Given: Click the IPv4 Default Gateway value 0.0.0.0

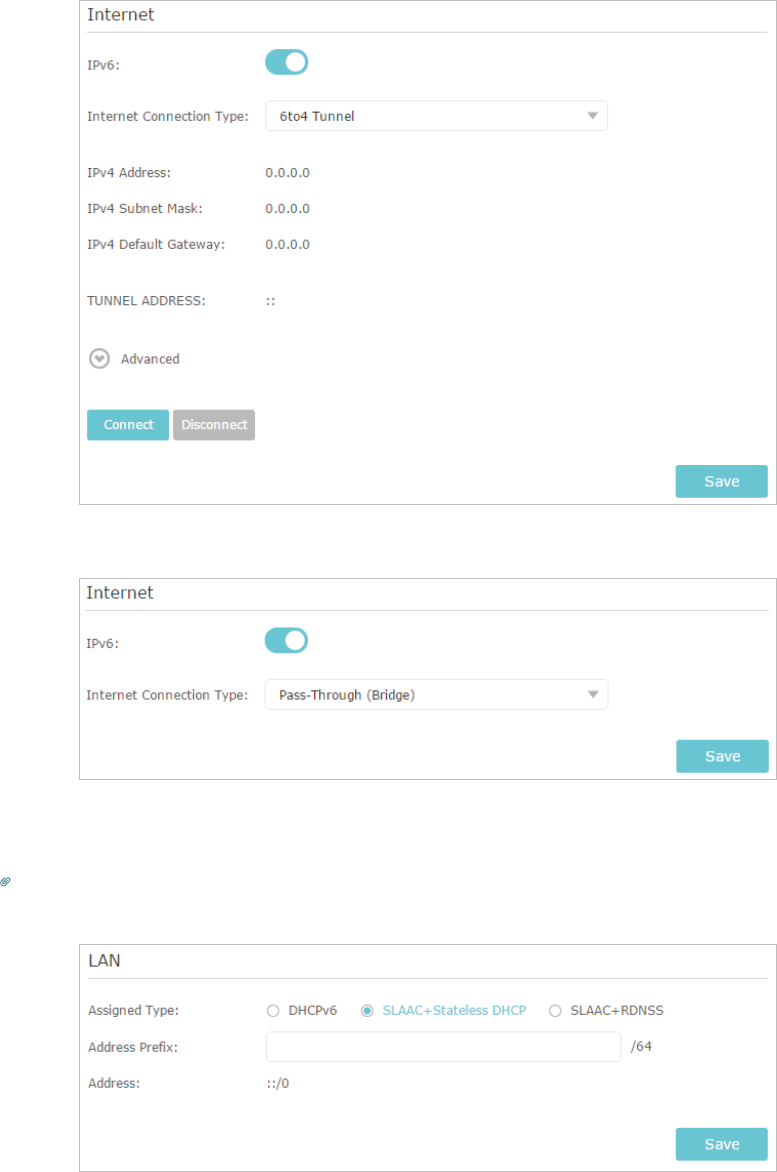Looking at the screenshot, I should (x=288, y=244).
